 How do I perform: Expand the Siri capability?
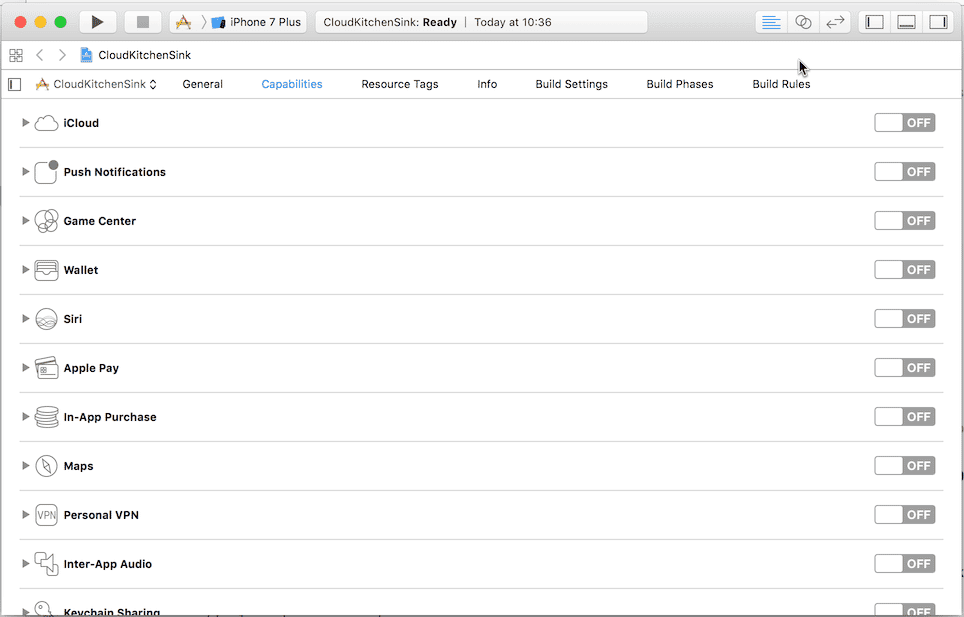(x=25, y=318)
